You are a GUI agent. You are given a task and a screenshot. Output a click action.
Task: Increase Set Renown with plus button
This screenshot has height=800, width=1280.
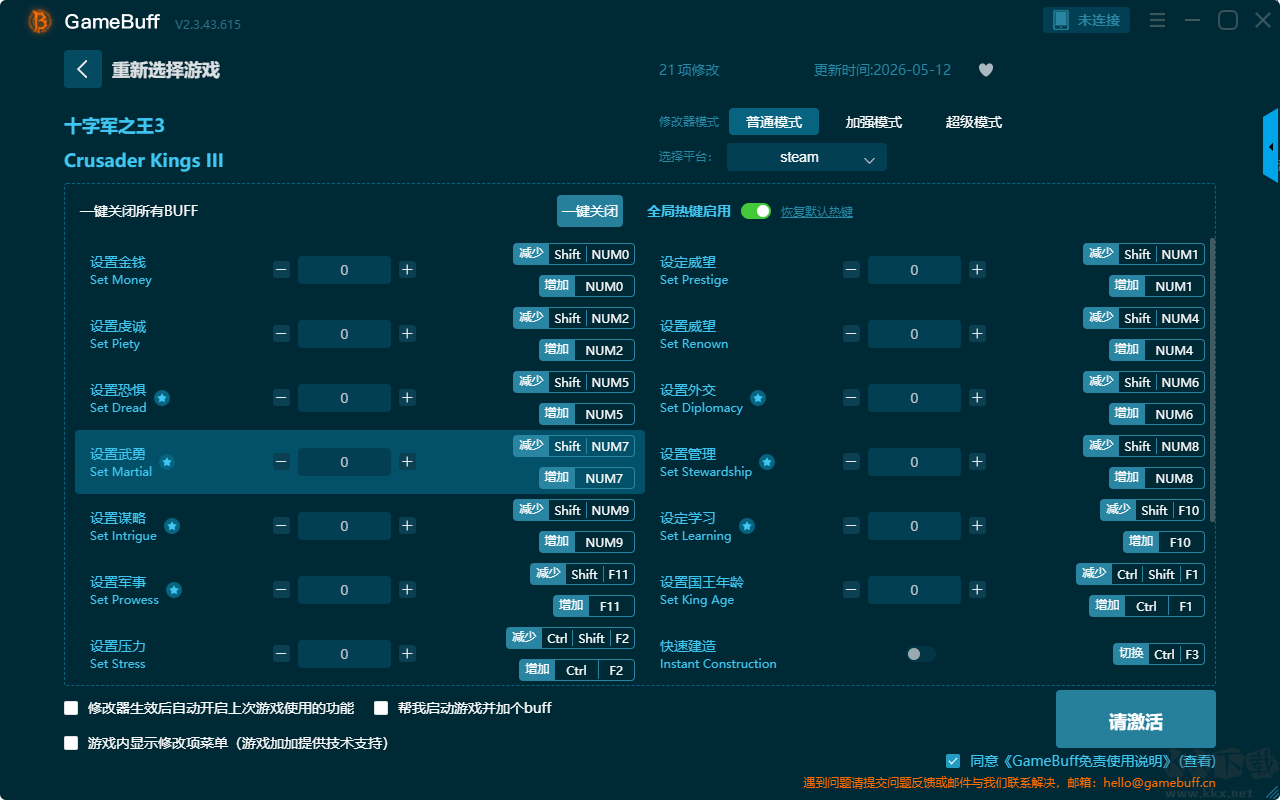pos(977,334)
